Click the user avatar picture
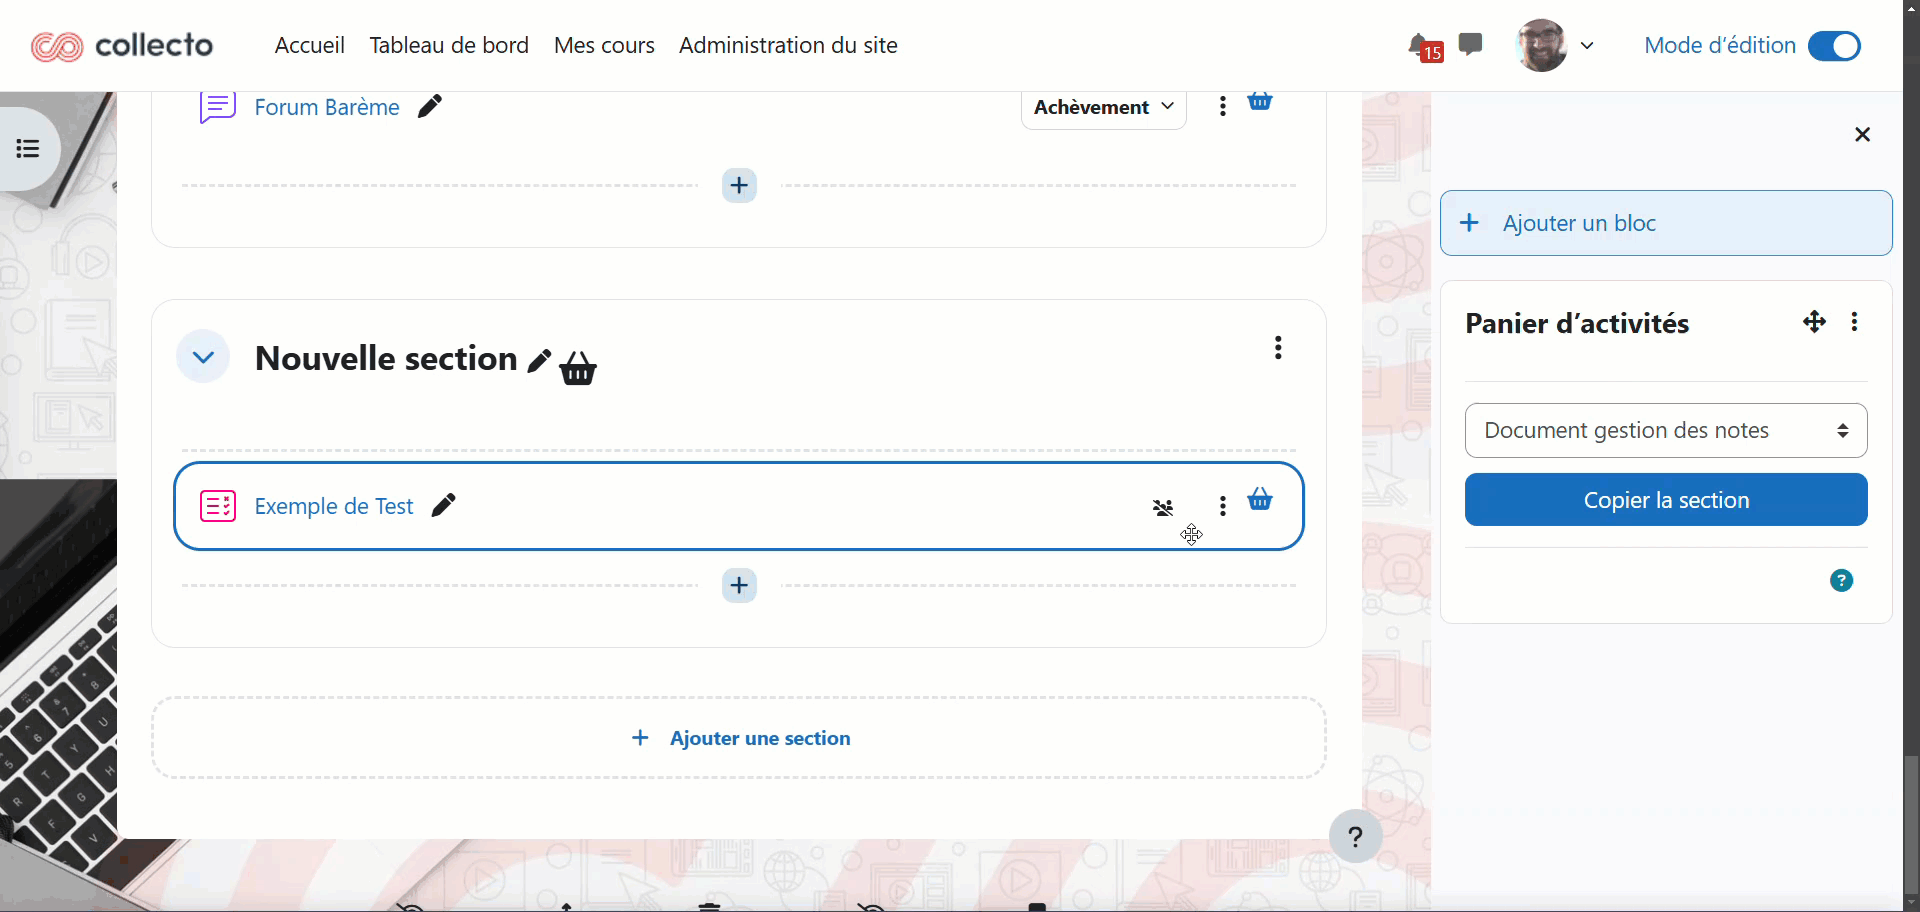The width and height of the screenshot is (1920, 912). point(1541,45)
